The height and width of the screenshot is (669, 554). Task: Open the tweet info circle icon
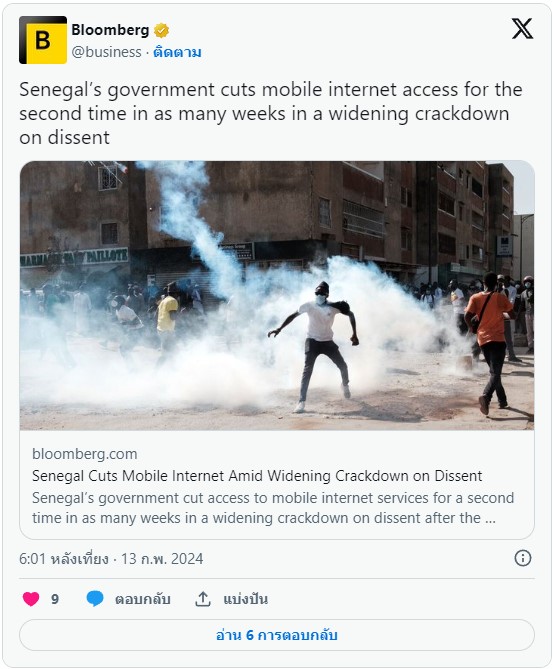pos(523,558)
